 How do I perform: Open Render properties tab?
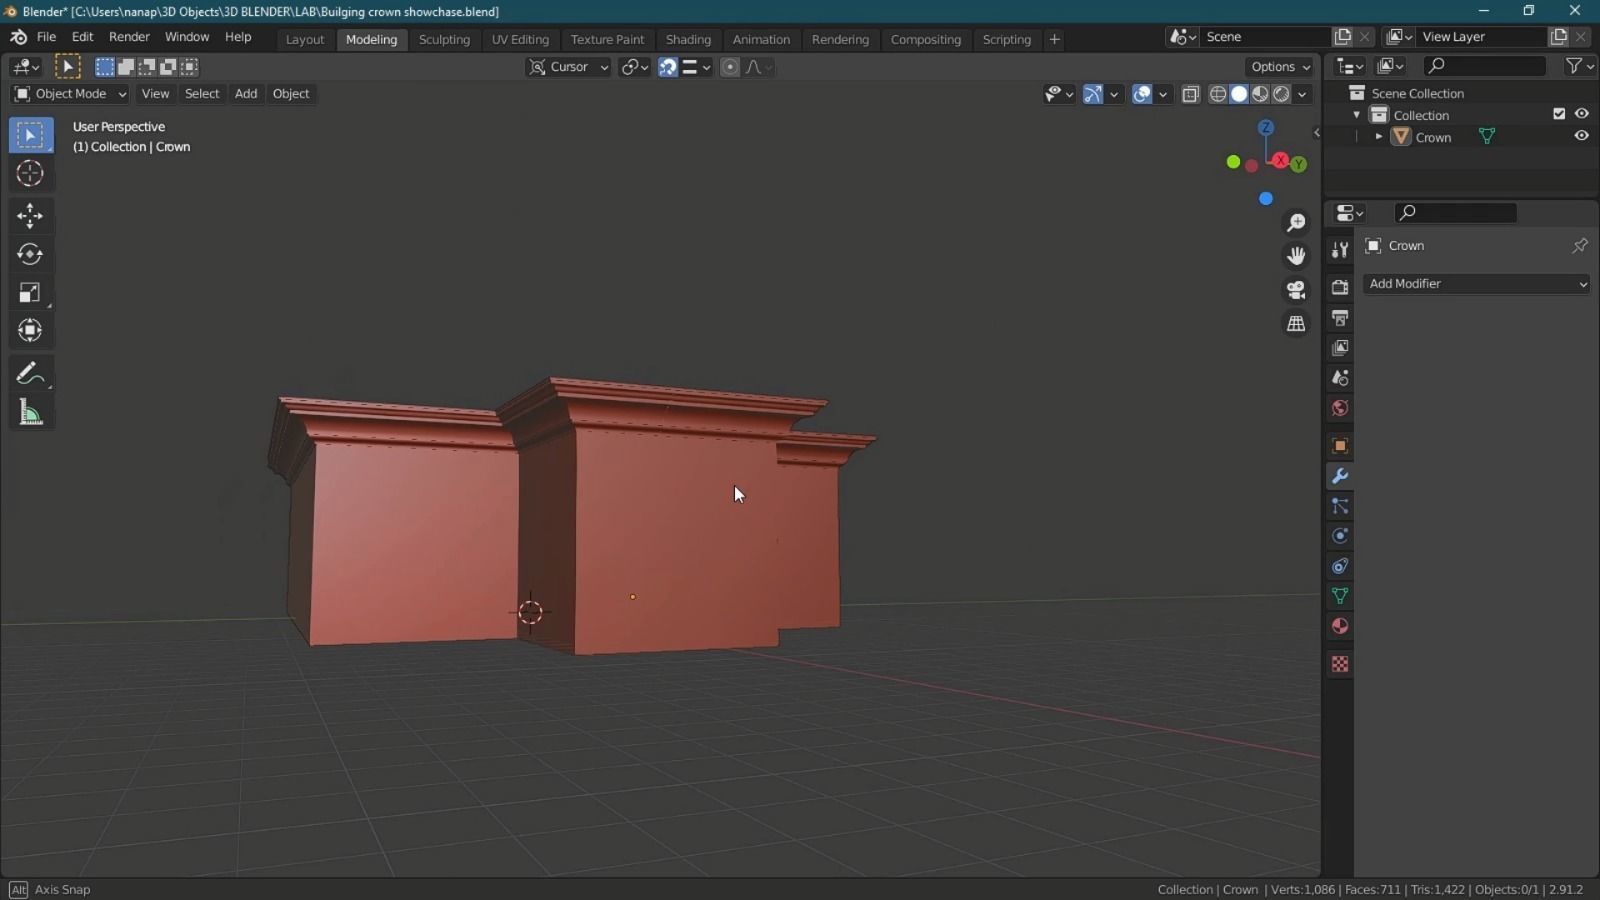[x=1340, y=287]
